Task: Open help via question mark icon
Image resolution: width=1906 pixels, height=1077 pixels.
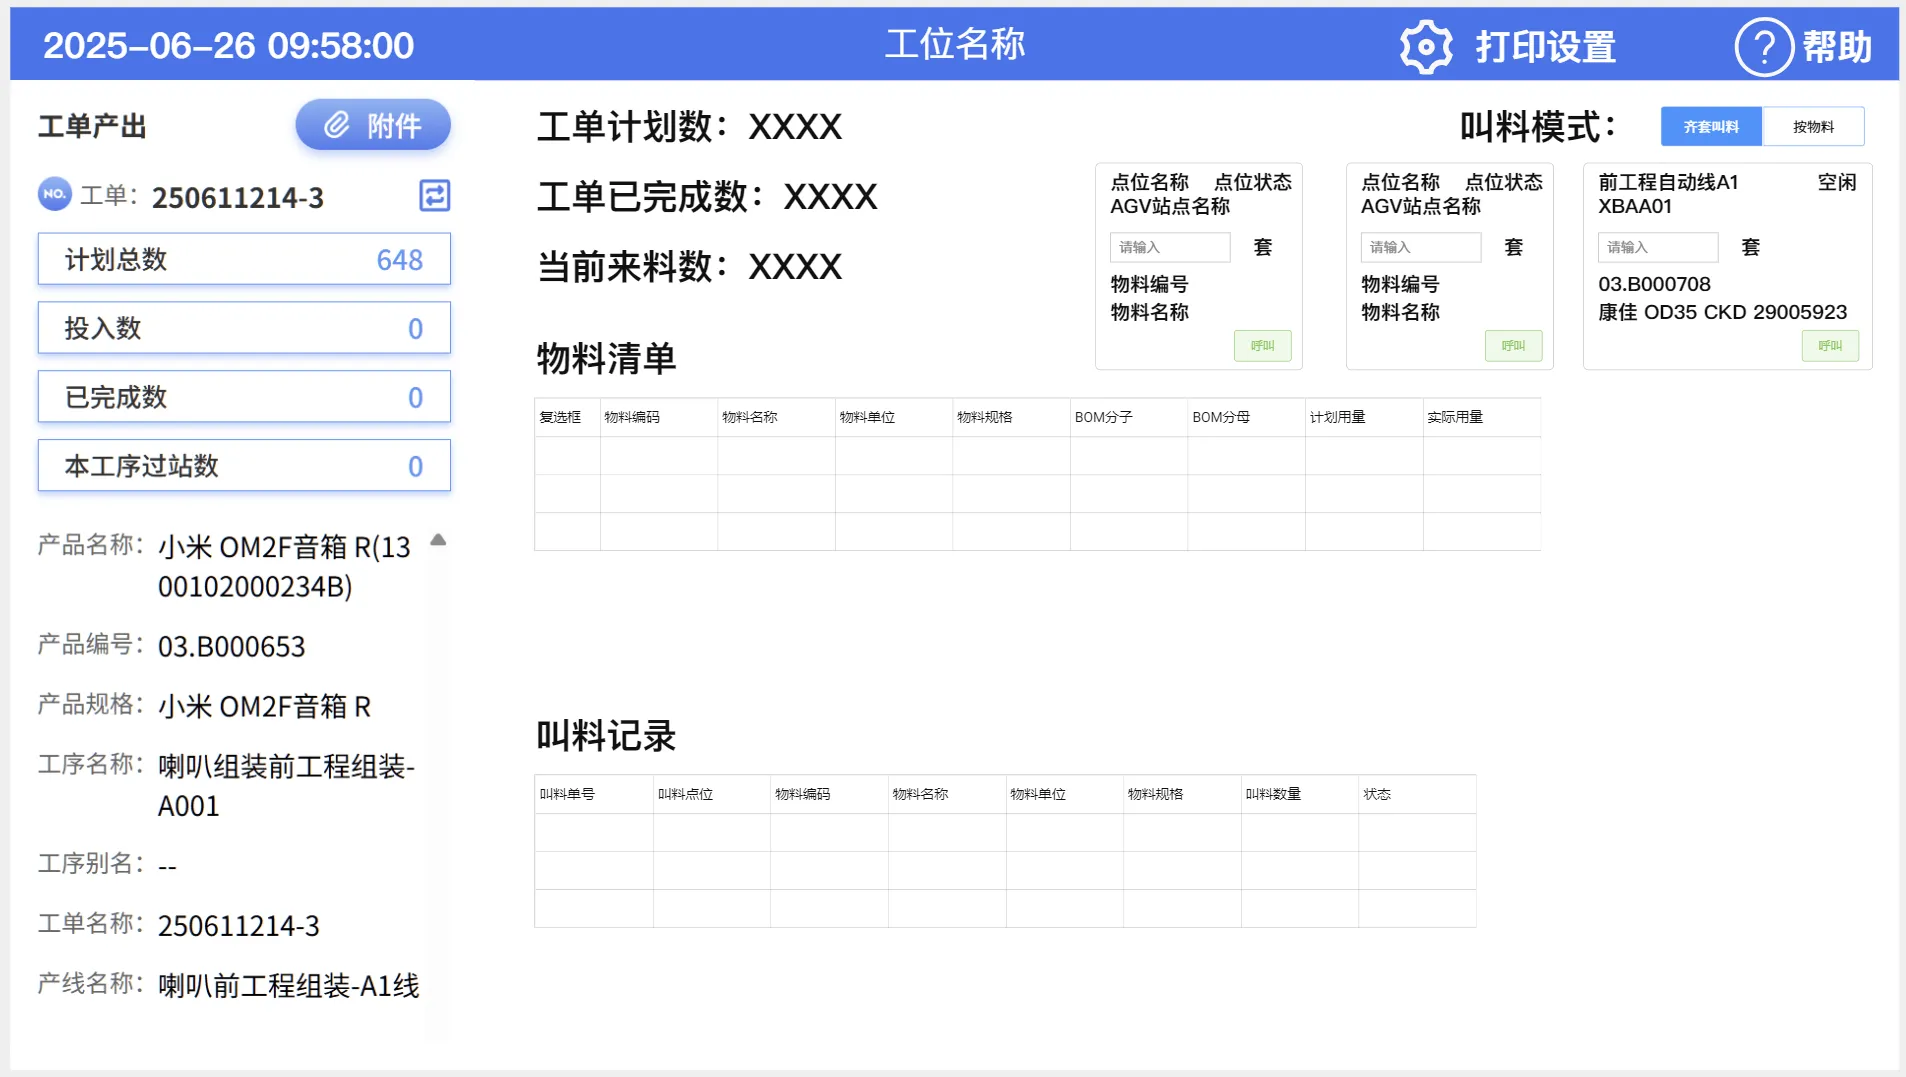Action: pyautogui.click(x=1763, y=46)
